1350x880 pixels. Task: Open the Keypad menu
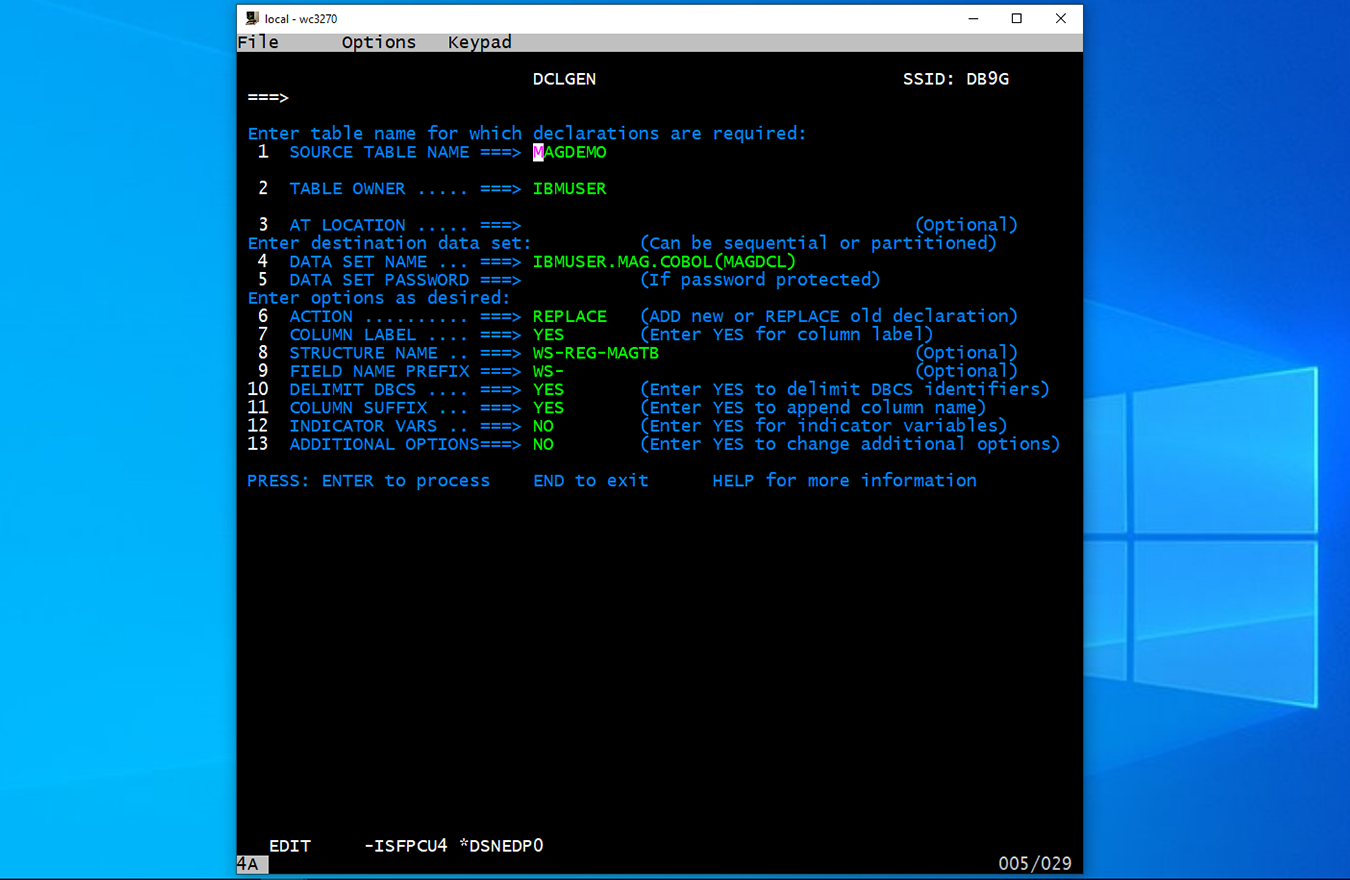click(x=479, y=42)
